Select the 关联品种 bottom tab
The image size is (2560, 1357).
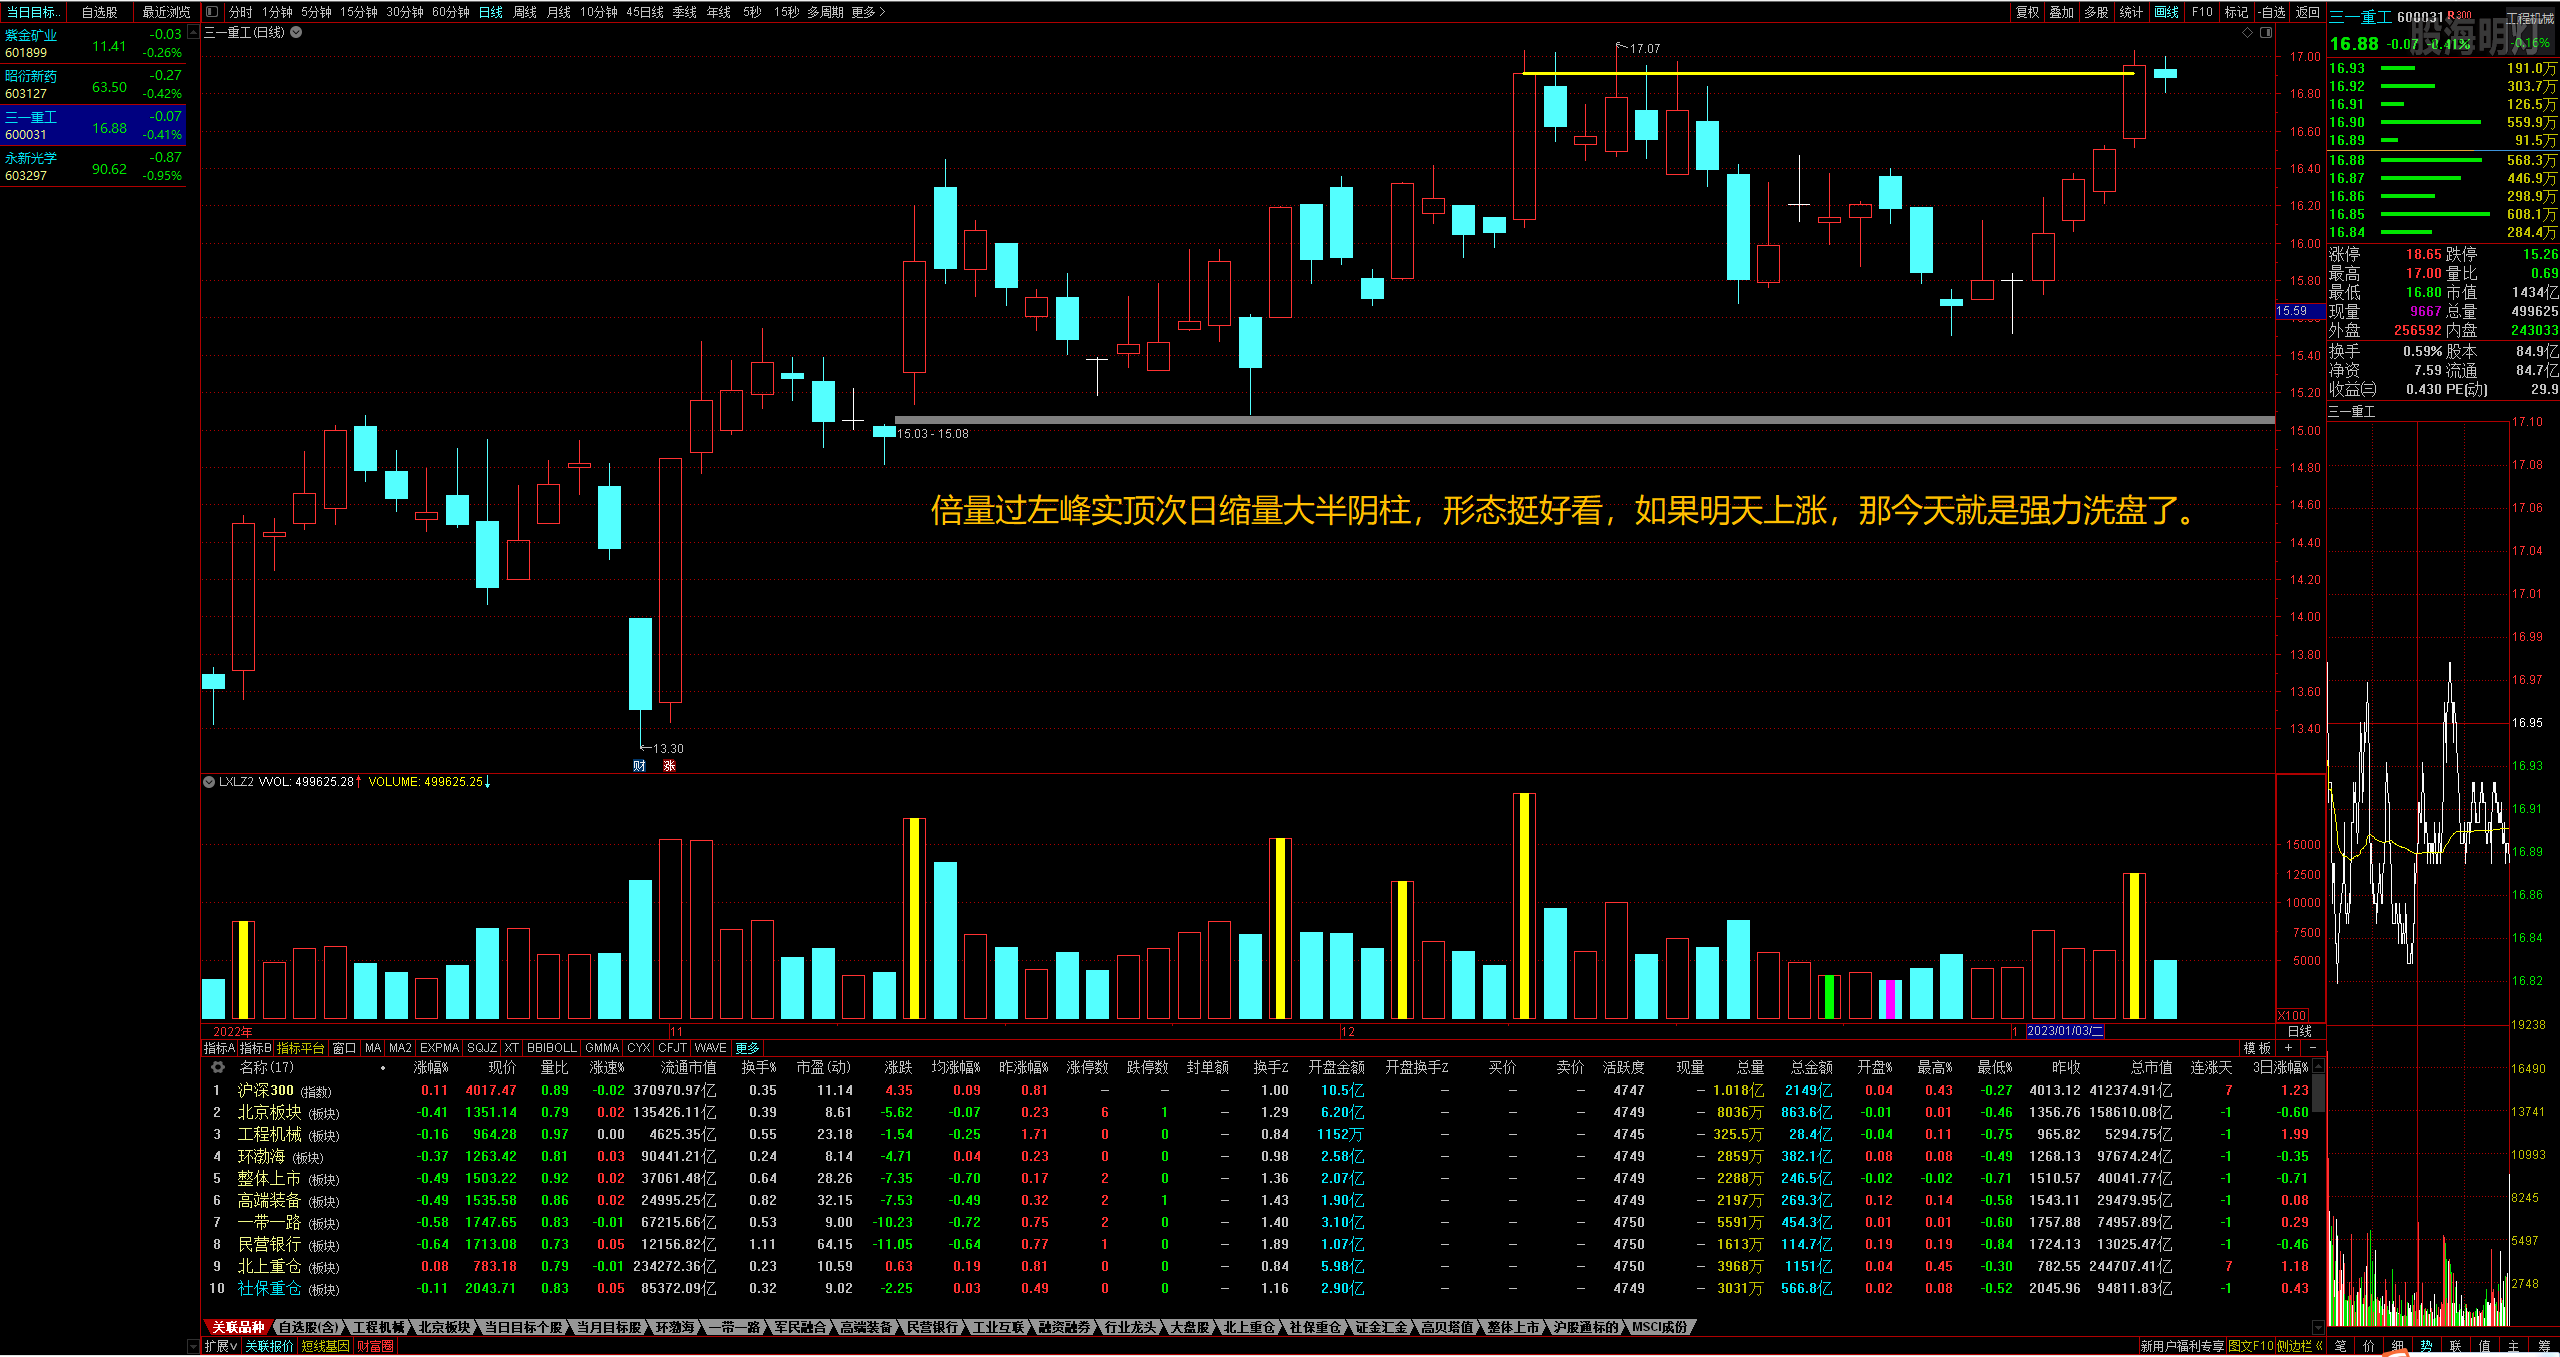coord(238,1327)
